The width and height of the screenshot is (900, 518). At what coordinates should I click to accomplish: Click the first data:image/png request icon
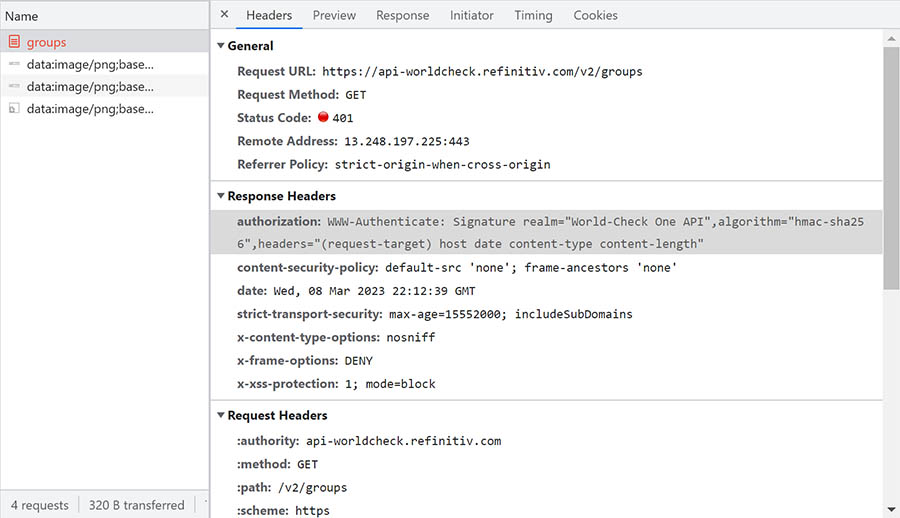click(14, 64)
